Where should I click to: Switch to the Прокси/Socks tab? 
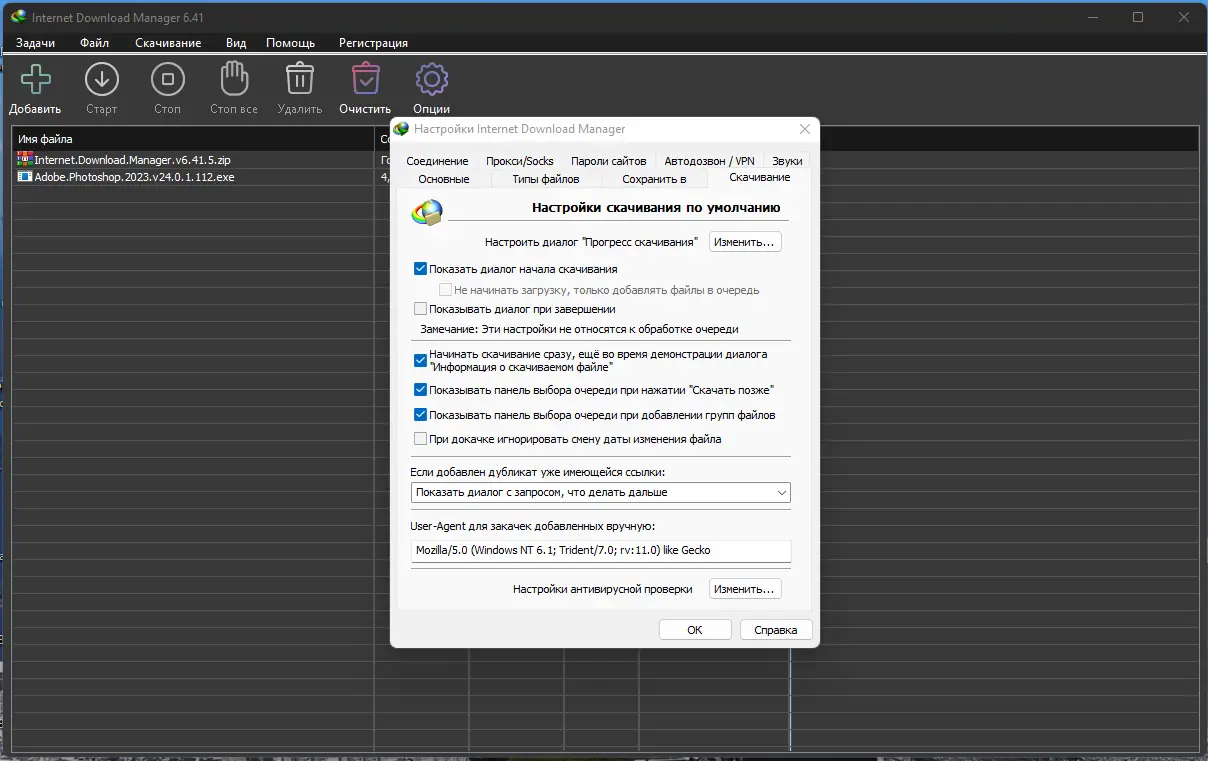click(x=520, y=161)
